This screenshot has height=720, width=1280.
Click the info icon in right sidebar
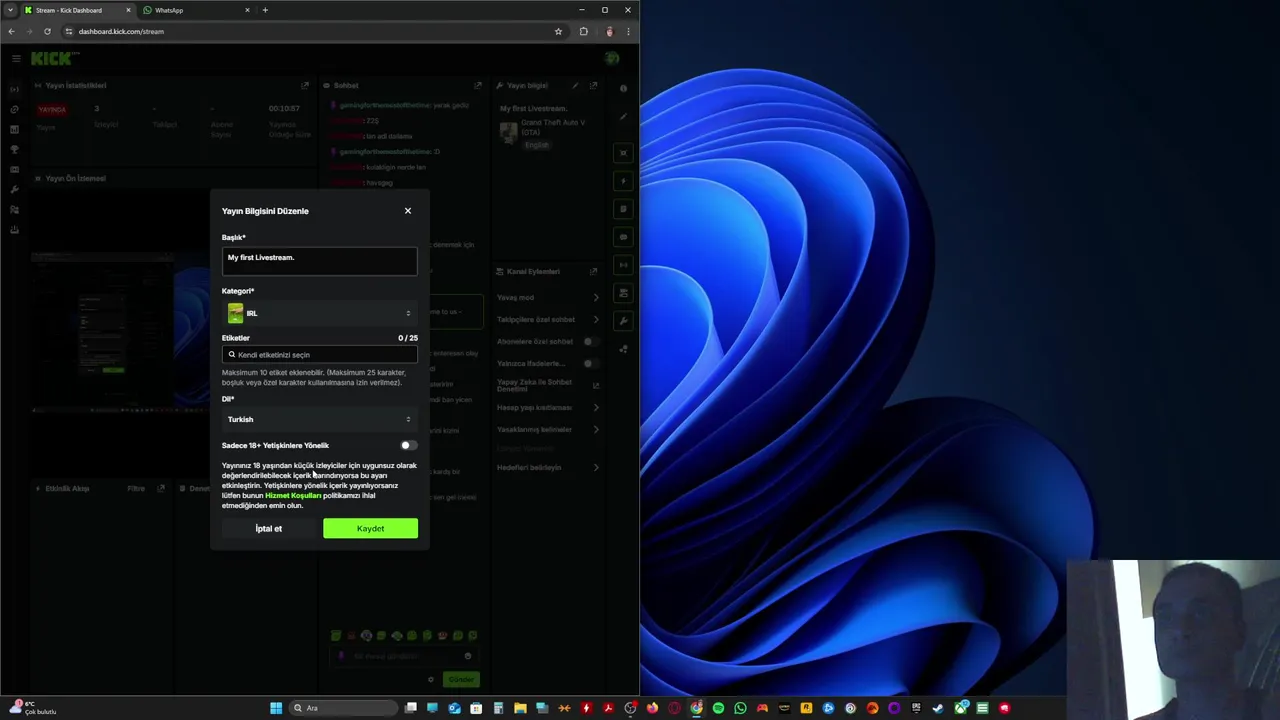[623, 88]
